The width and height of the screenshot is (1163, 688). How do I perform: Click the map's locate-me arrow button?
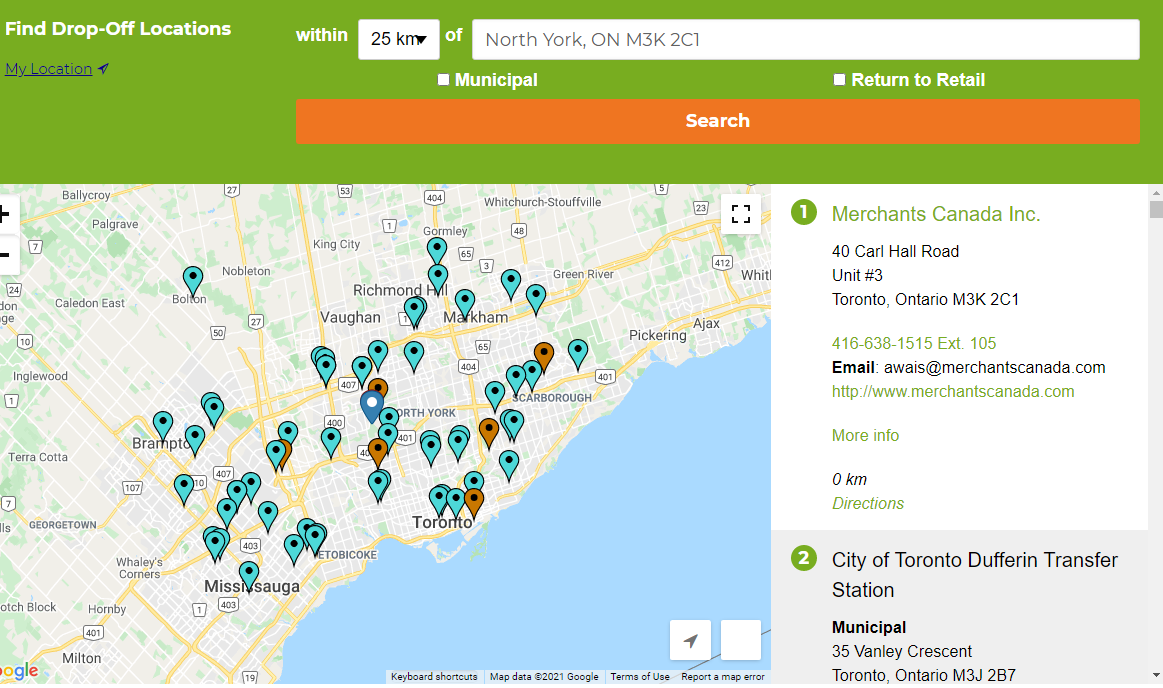(691, 640)
